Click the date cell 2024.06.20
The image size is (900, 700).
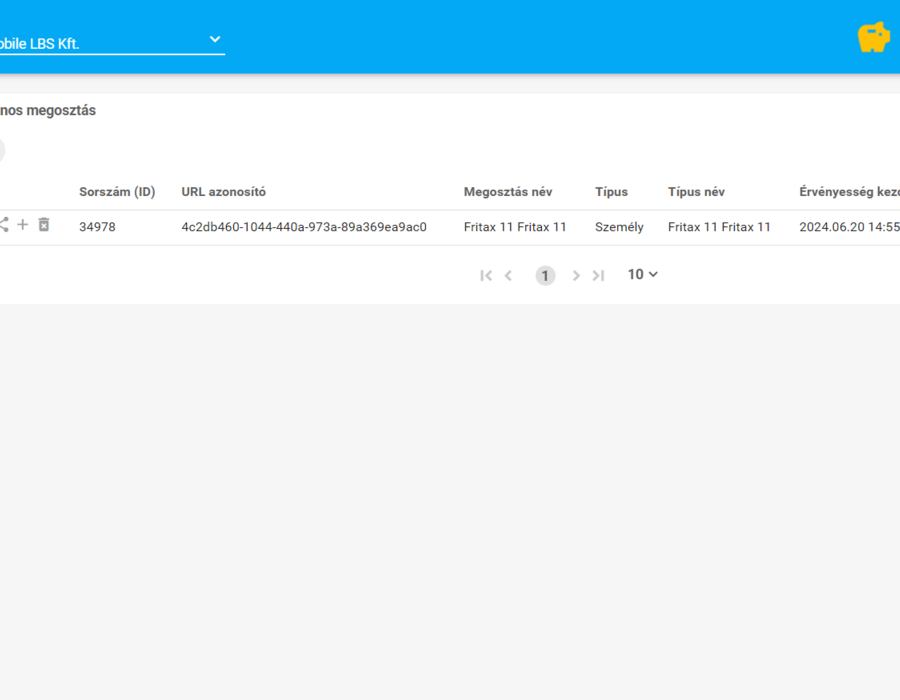849,227
